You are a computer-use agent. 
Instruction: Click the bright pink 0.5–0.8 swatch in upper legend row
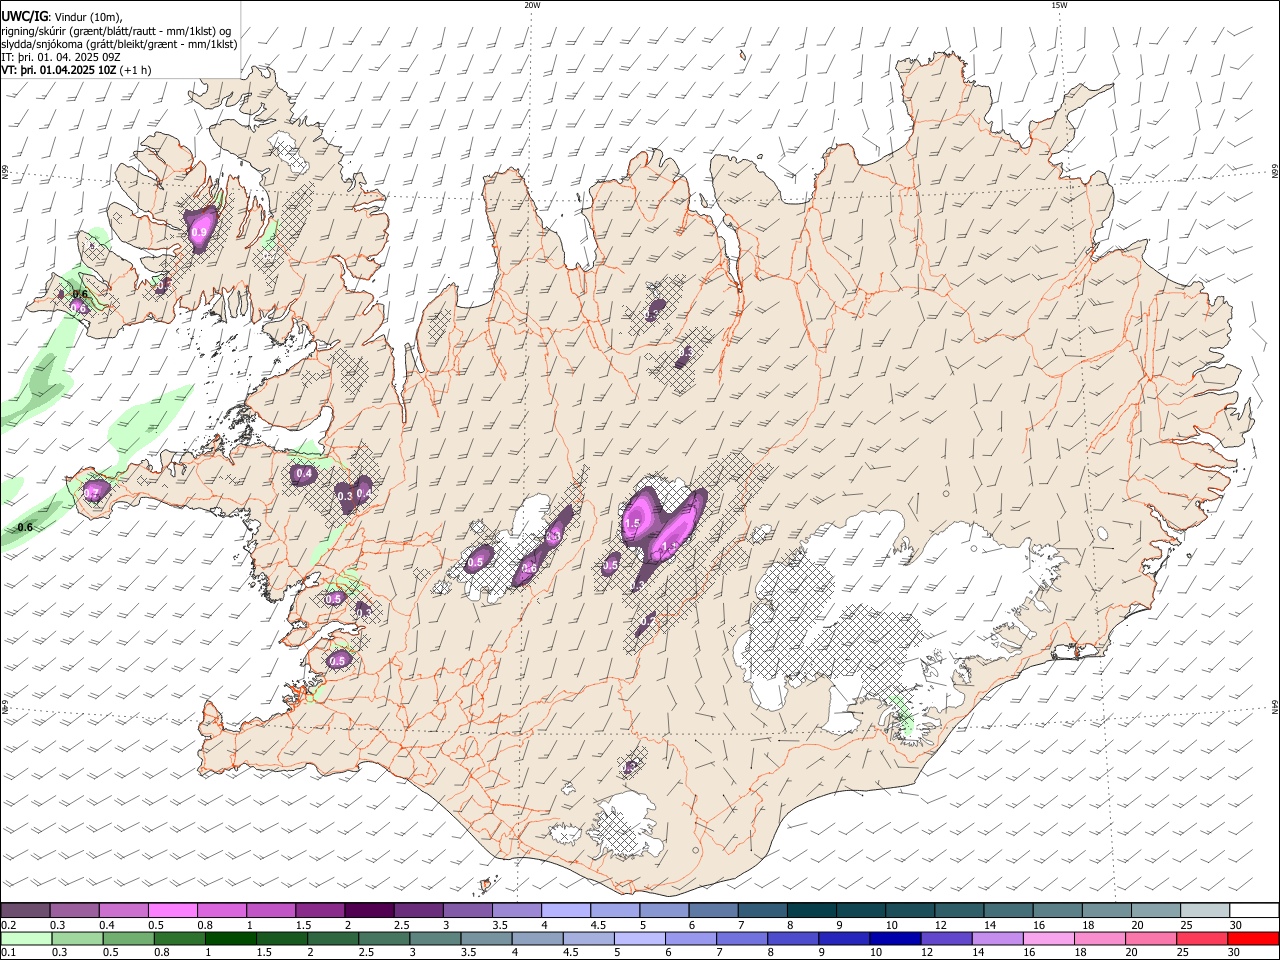pyautogui.click(x=173, y=910)
